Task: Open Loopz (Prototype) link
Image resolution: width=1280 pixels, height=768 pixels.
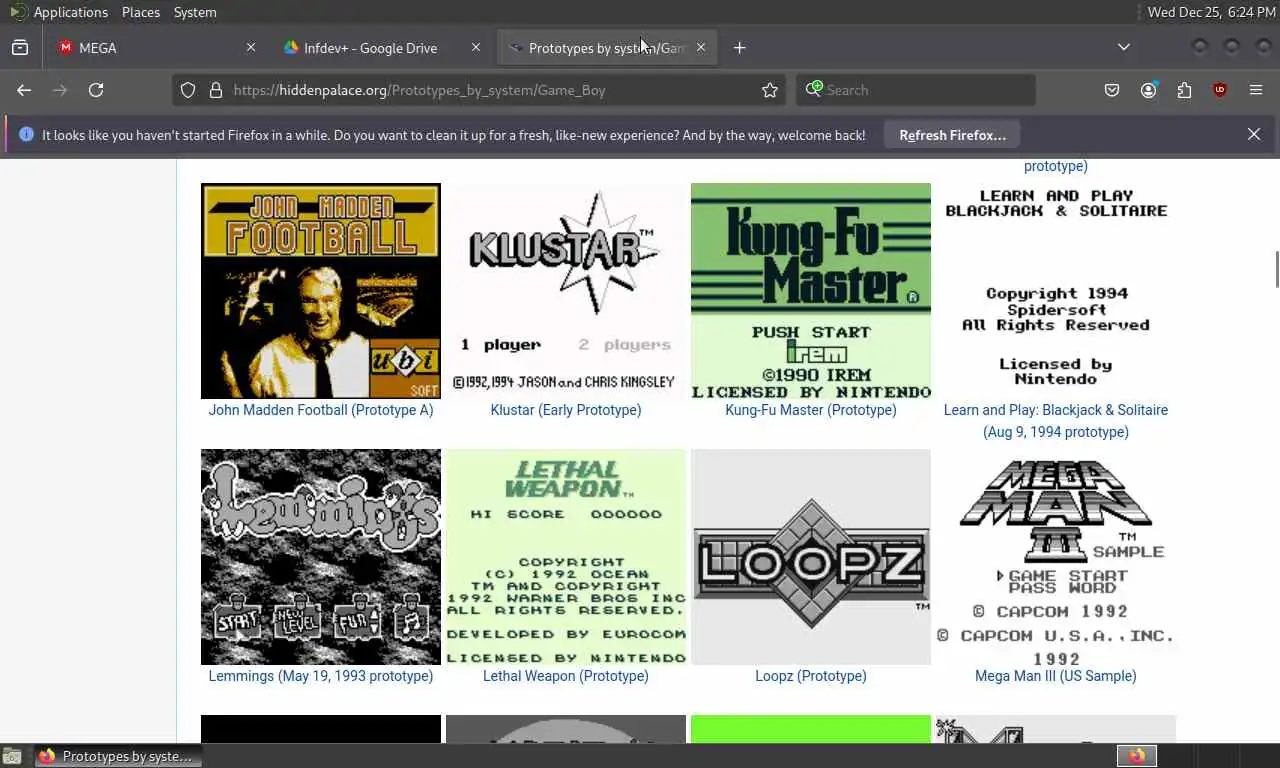Action: coord(811,676)
